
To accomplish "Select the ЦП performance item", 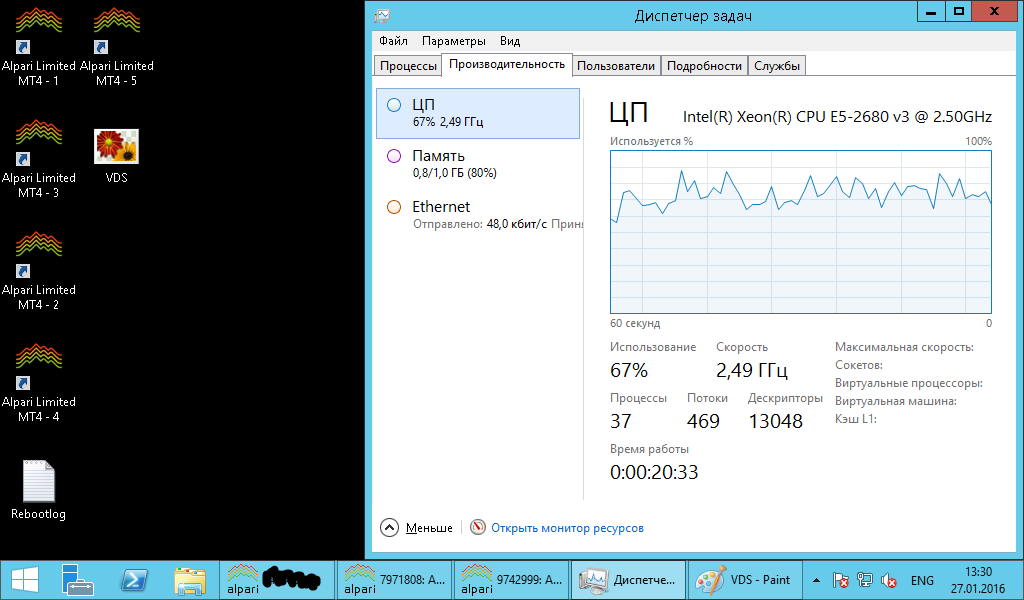I will pyautogui.click(x=478, y=113).
